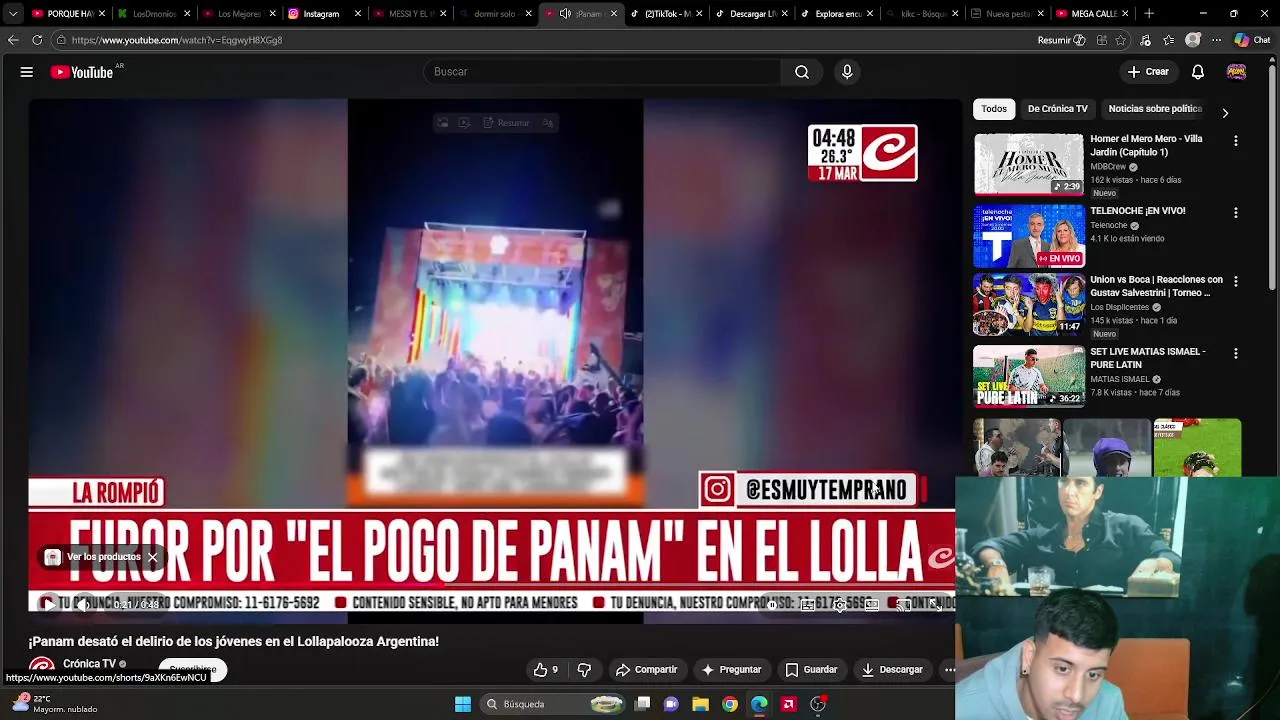Toggle subtitles in the player
Viewport: 1280px width, 720px height.
807,604
